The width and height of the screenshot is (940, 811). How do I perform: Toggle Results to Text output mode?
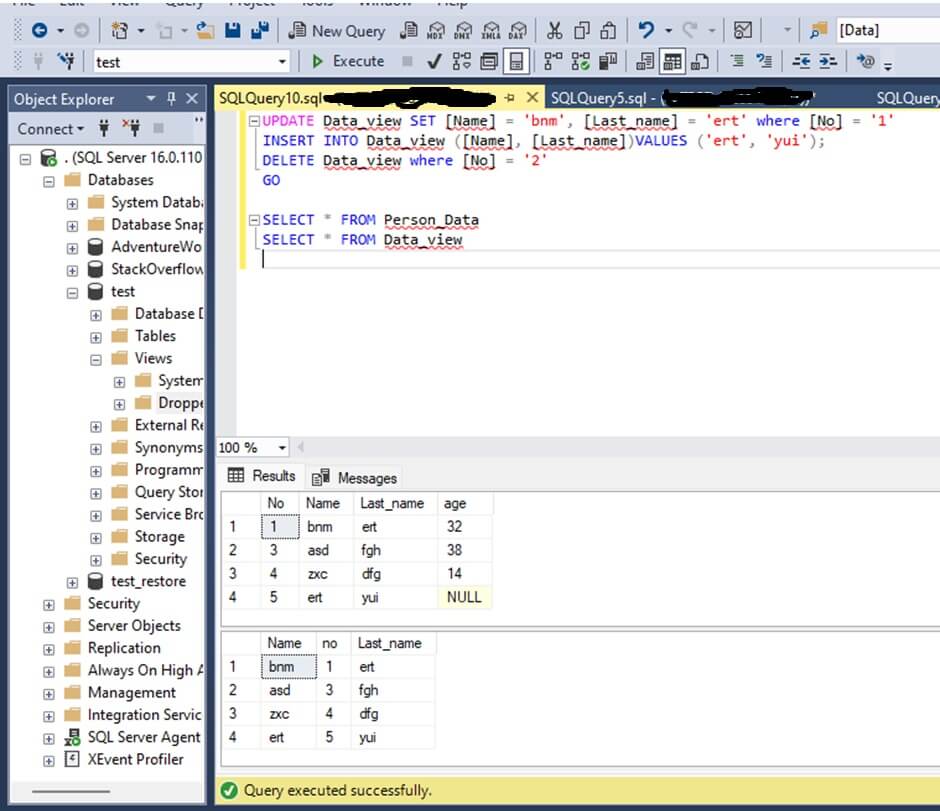coord(645,61)
